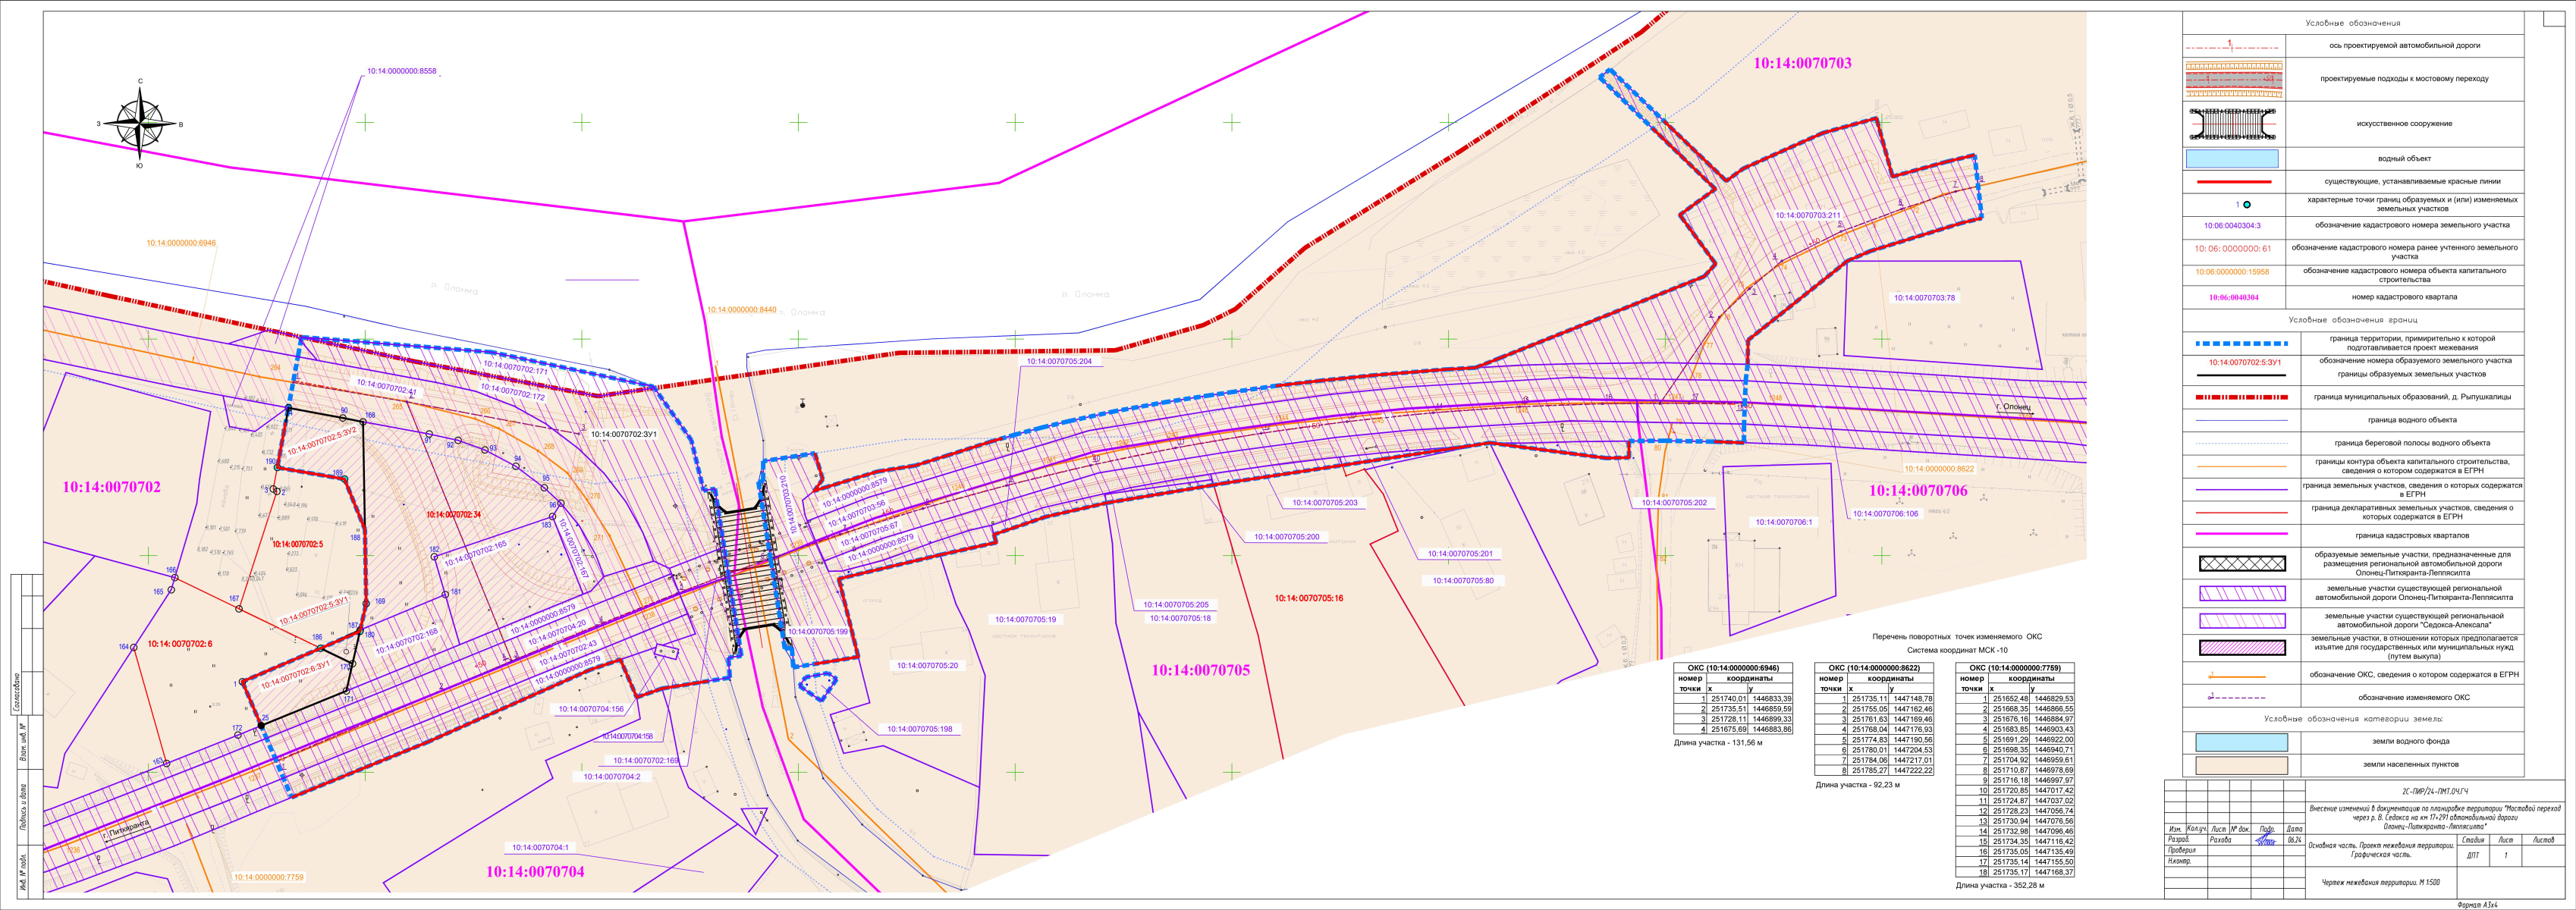The width and height of the screenshot is (2576, 910).
Task: Click the beige settlement lands swatch
Action: 2241,765
